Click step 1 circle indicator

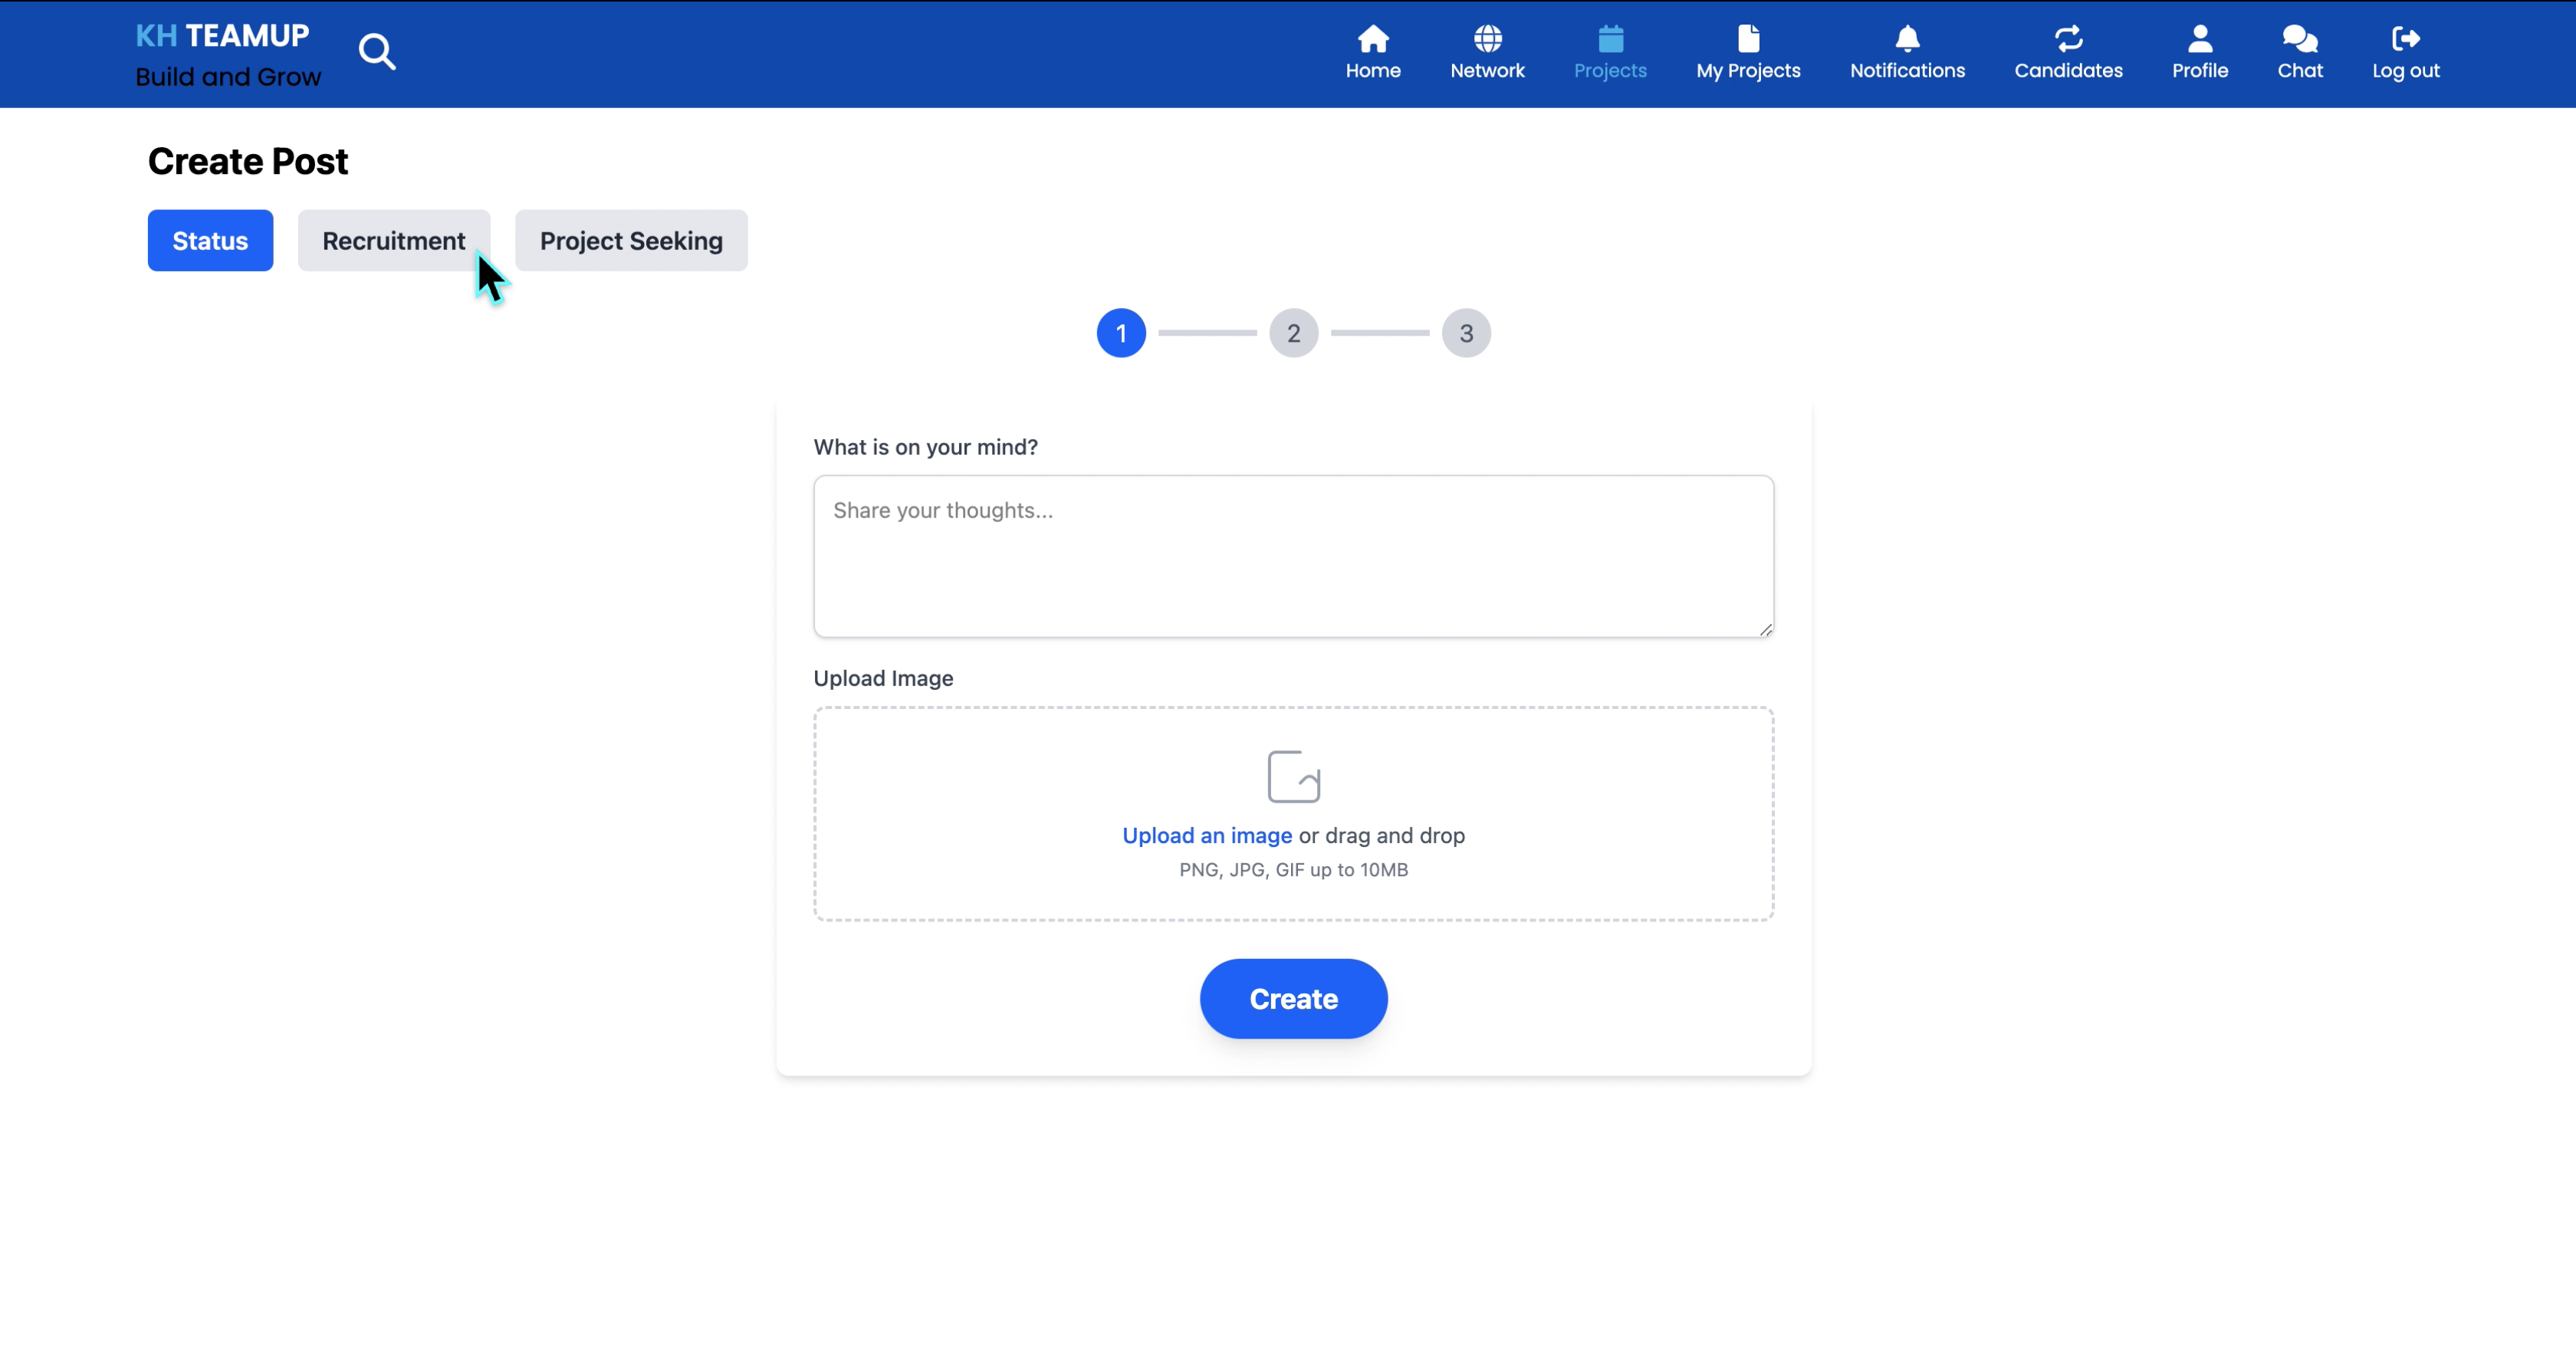(x=1120, y=333)
